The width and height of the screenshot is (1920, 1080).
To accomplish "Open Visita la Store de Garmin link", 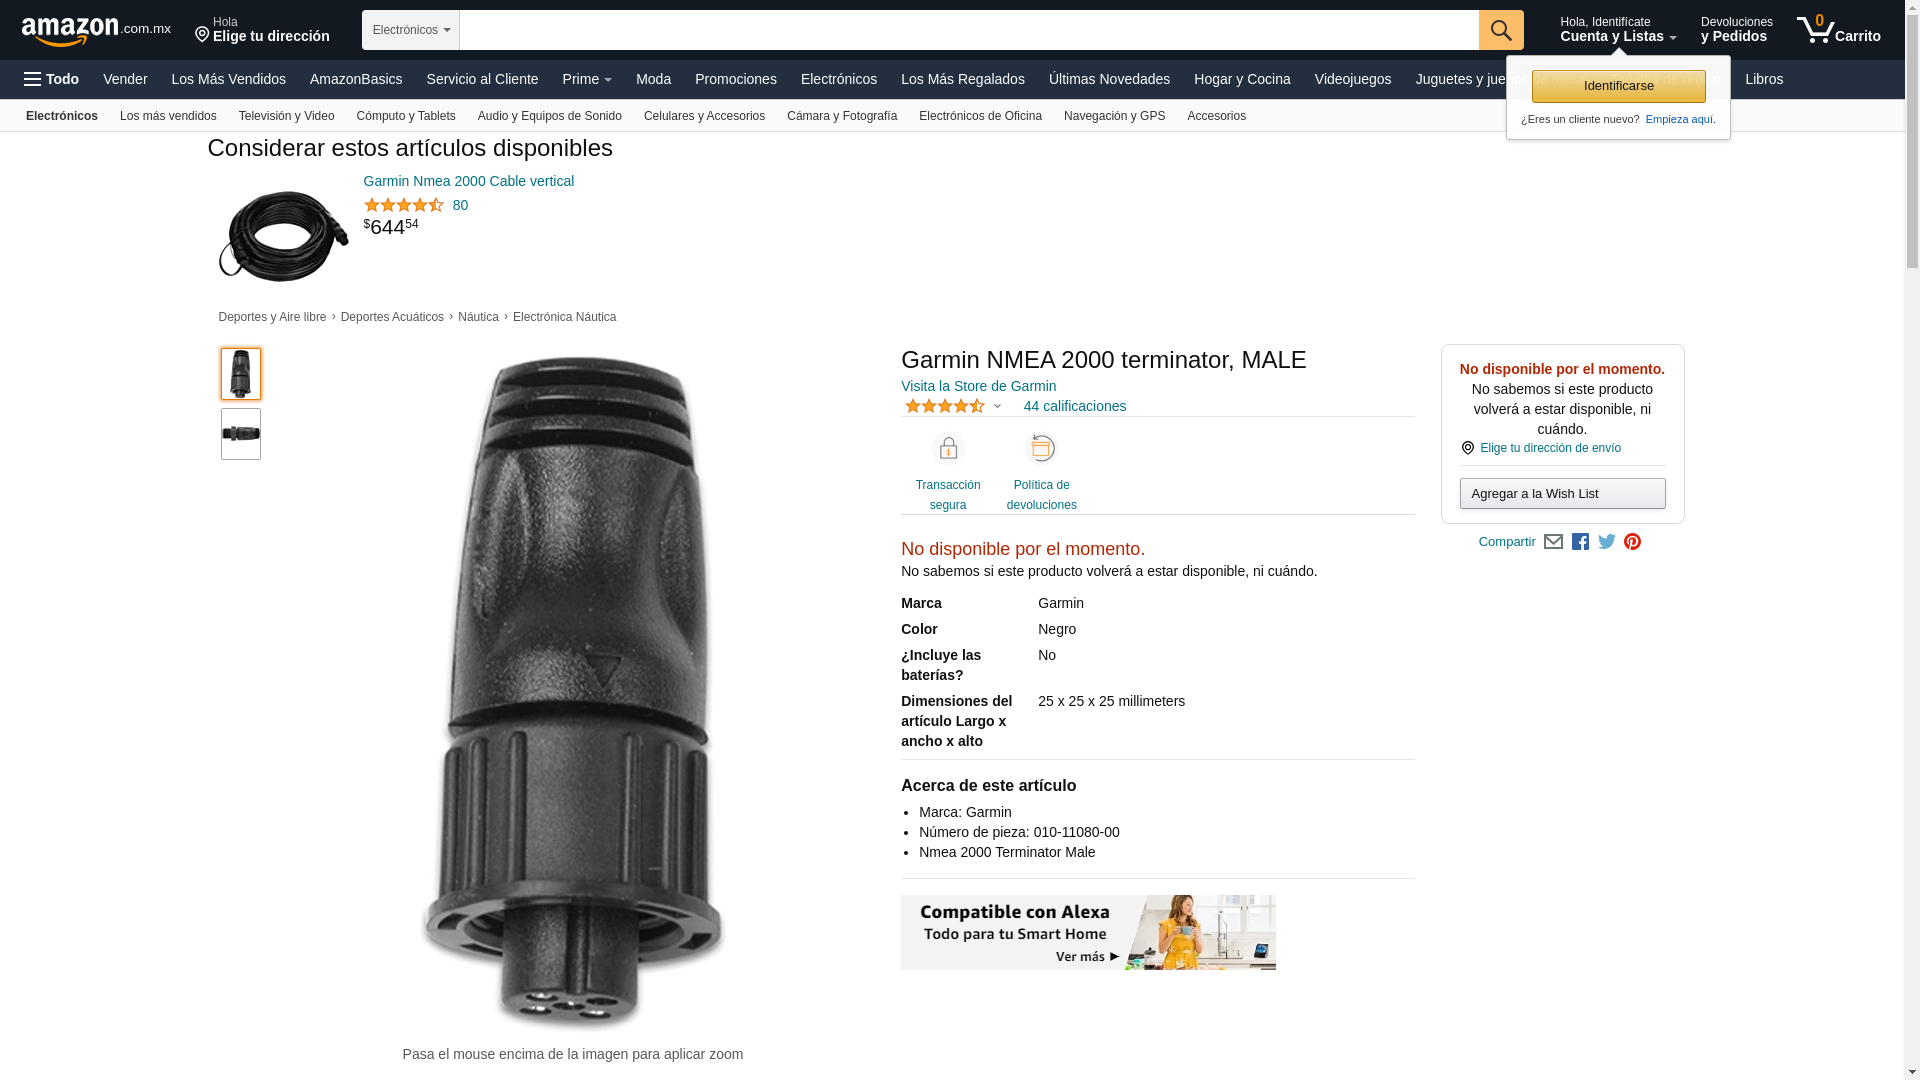I will pos(978,386).
